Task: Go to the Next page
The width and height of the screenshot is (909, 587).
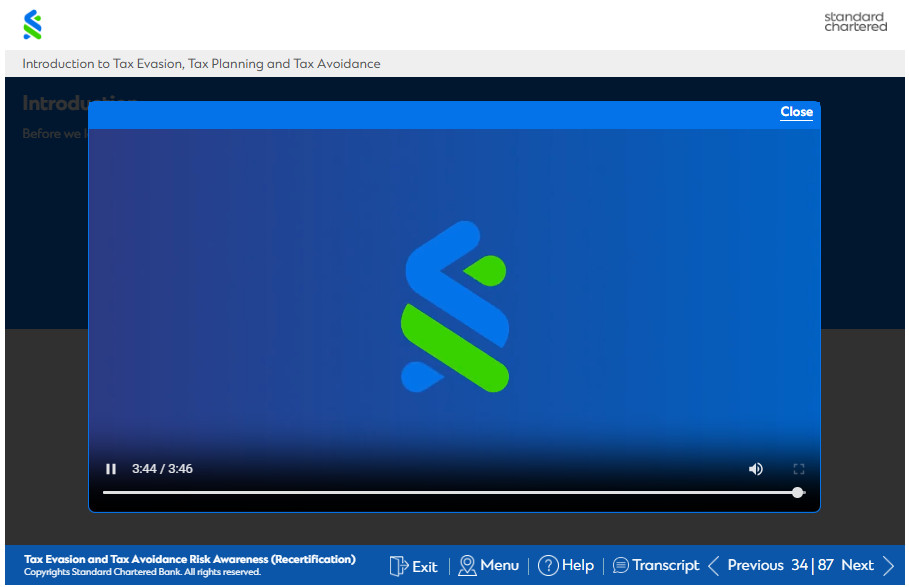Action: point(857,565)
